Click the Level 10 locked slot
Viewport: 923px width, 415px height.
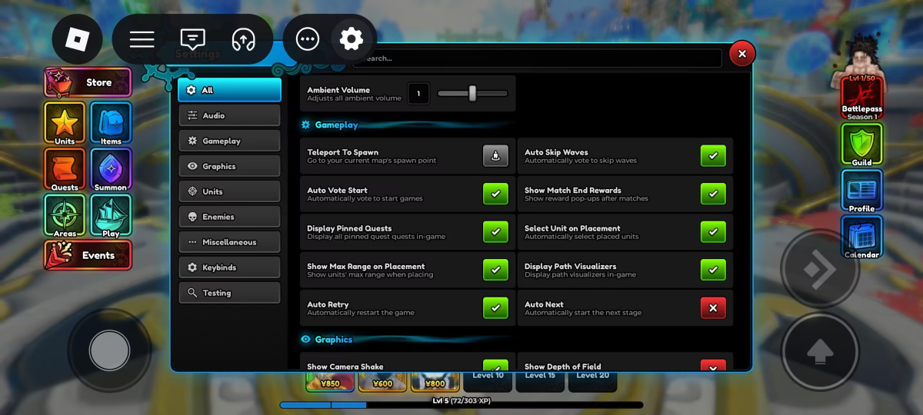coord(488,381)
